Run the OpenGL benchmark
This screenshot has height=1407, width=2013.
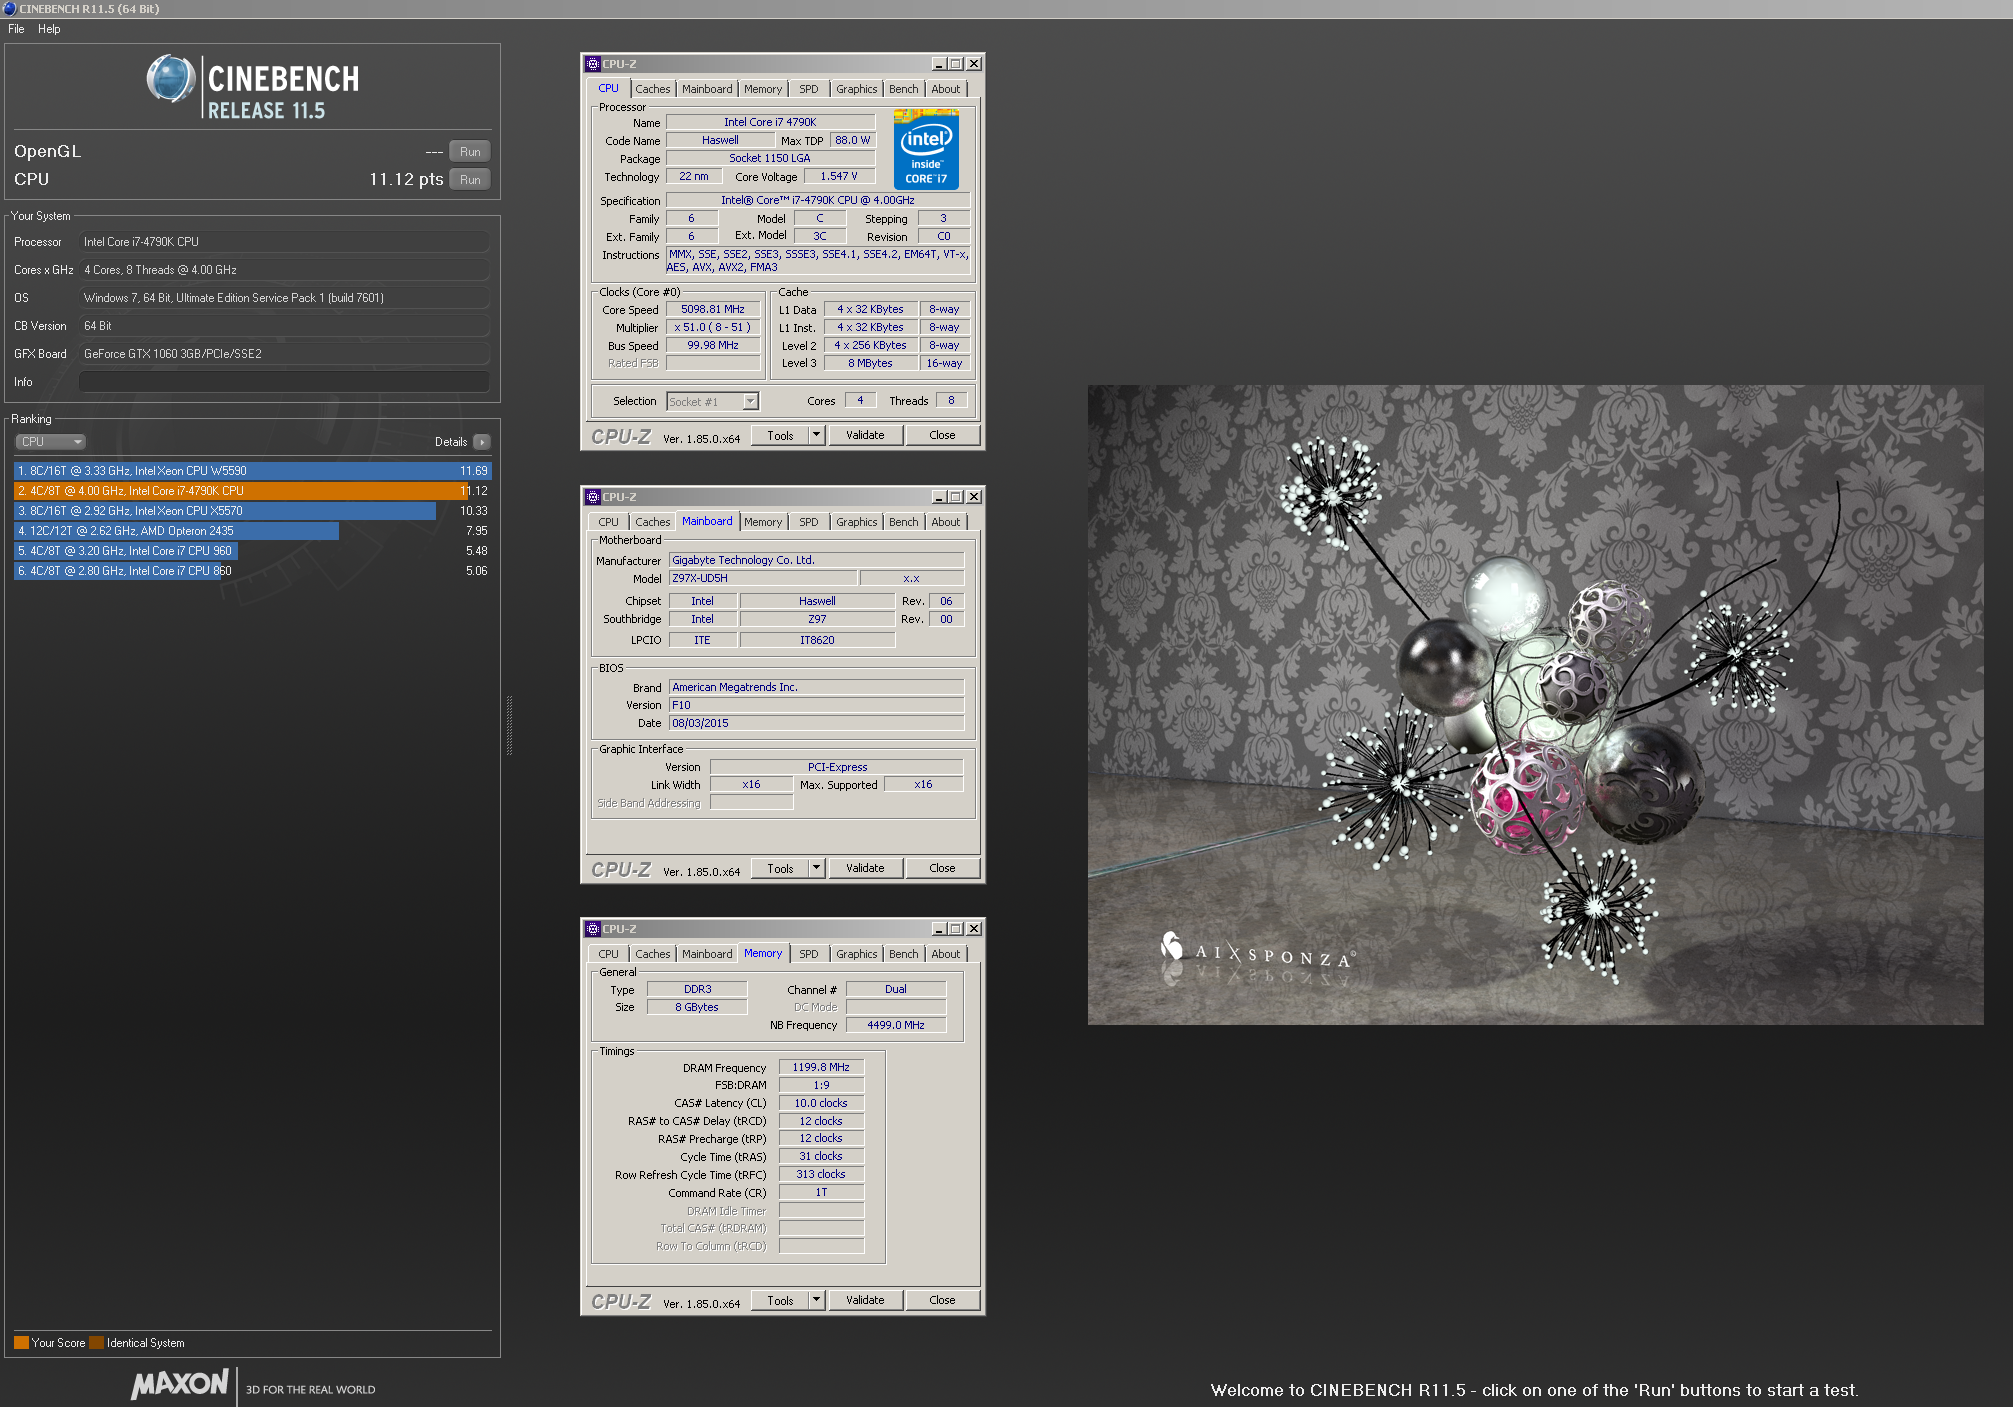470,152
